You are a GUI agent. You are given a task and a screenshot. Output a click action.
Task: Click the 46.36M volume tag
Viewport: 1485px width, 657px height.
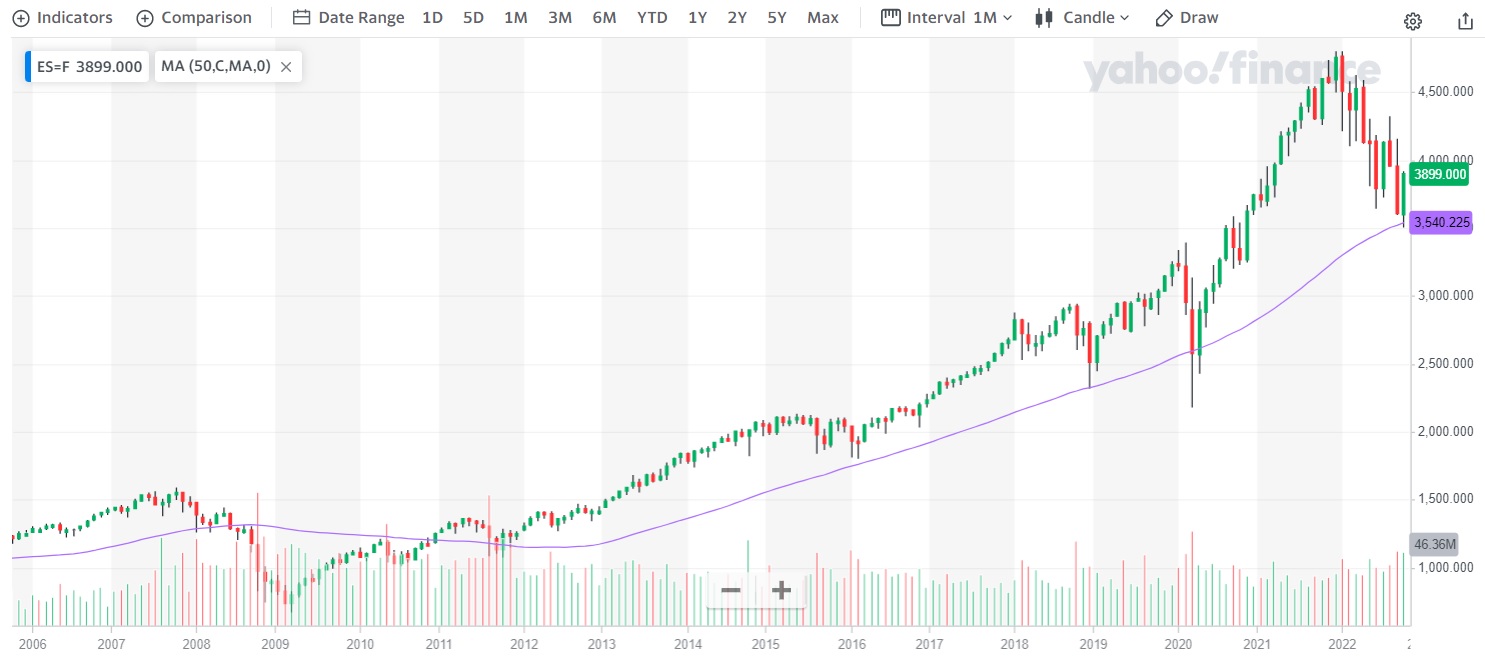1433,545
